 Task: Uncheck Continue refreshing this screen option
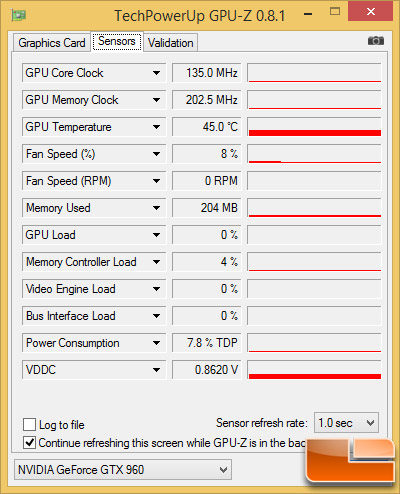pyautogui.click(x=29, y=443)
